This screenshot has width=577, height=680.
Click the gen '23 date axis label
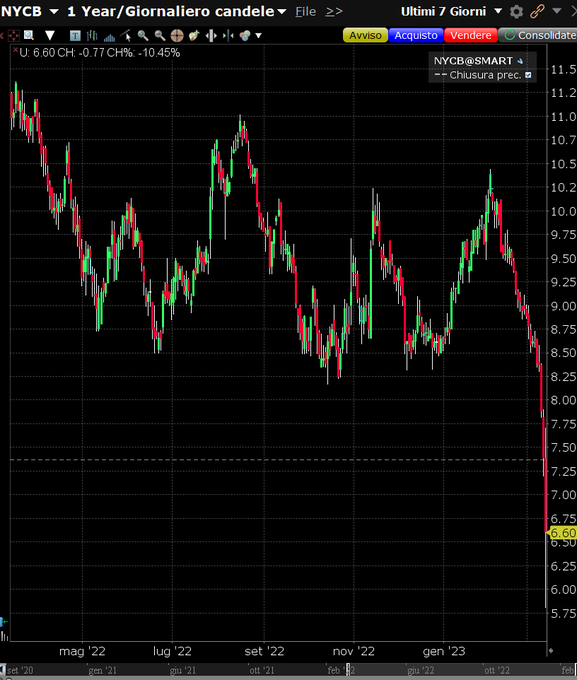444,651
